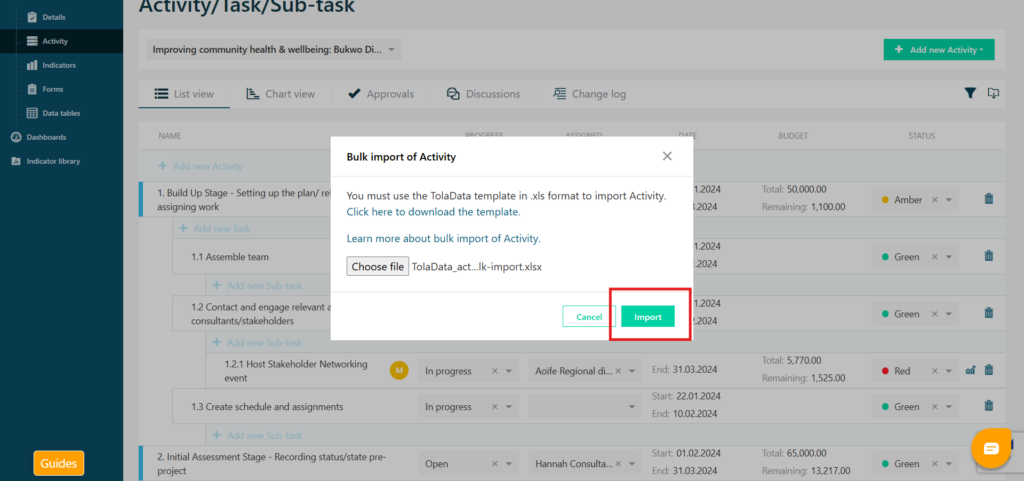Click the Dashboards sidebar icon
This screenshot has width=1024, height=481.
click(x=16, y=137)
